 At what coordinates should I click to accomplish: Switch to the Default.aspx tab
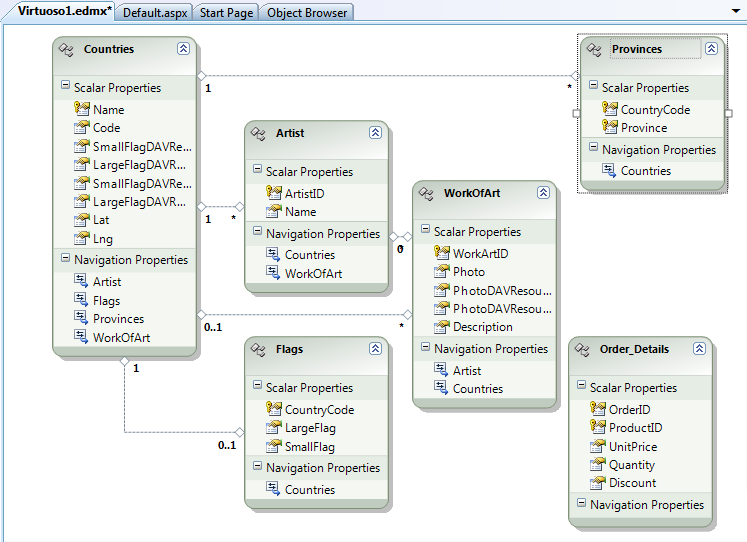tap(155, 13)
